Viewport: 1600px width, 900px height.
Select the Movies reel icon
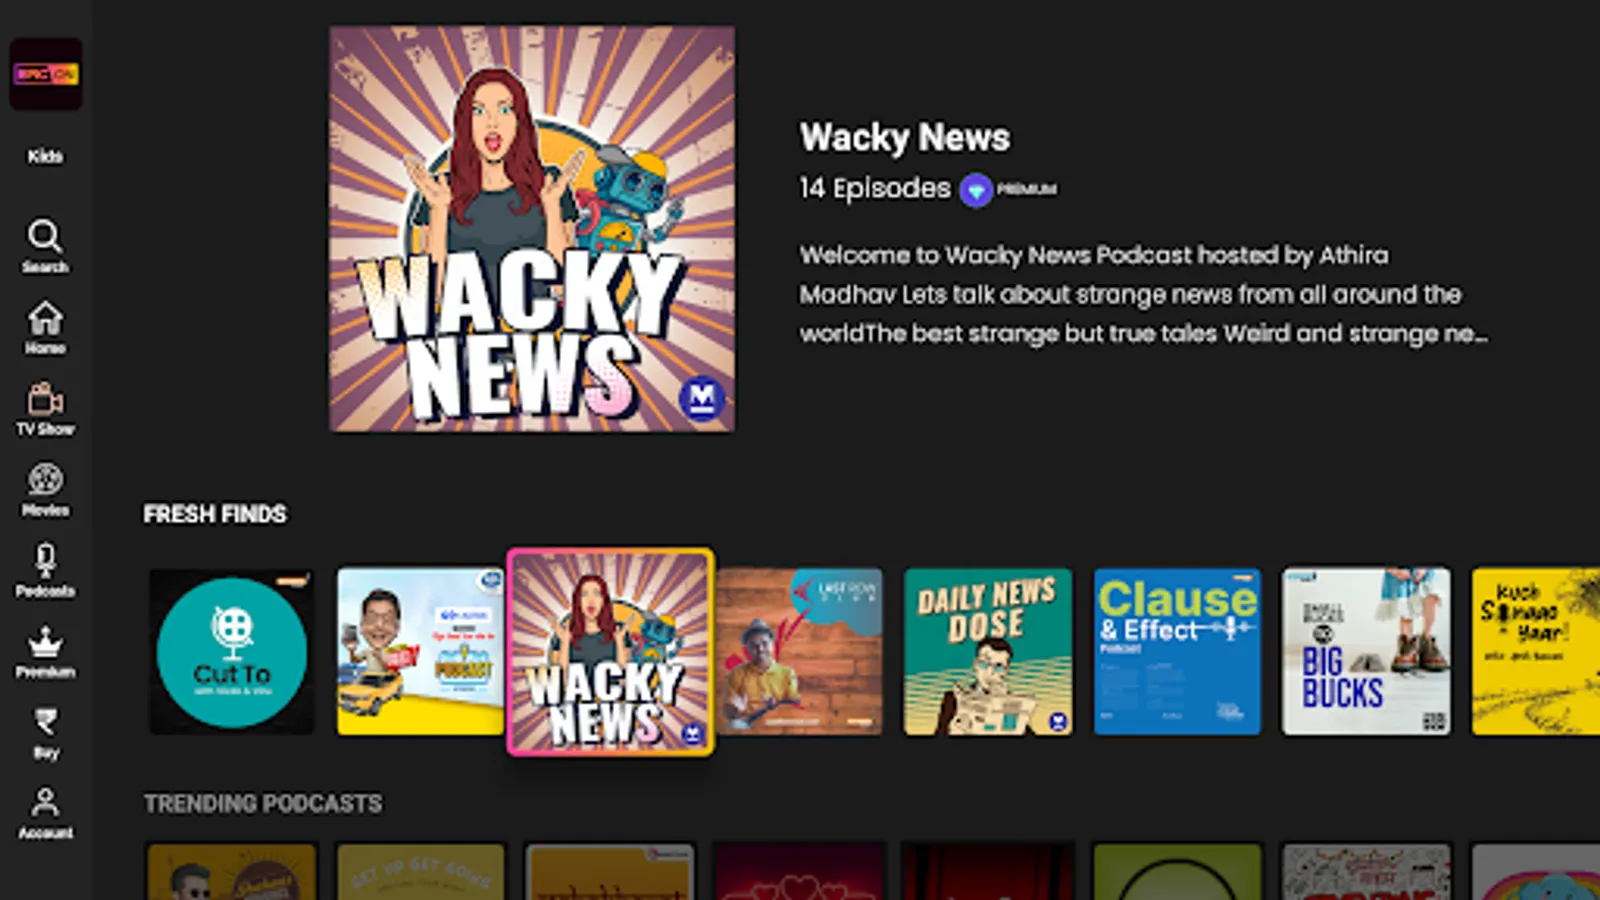45,480
